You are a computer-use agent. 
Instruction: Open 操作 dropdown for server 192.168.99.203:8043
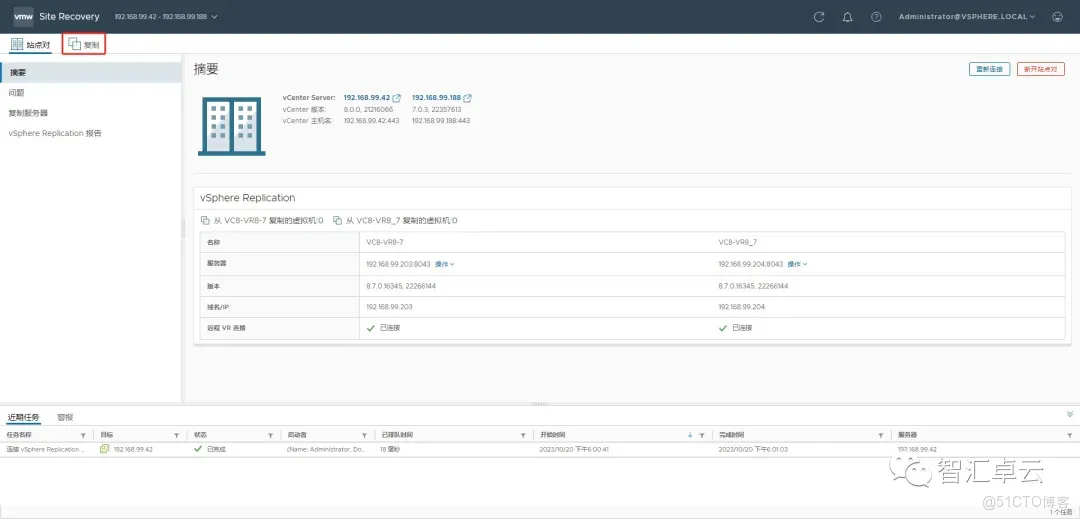(445, 264)
